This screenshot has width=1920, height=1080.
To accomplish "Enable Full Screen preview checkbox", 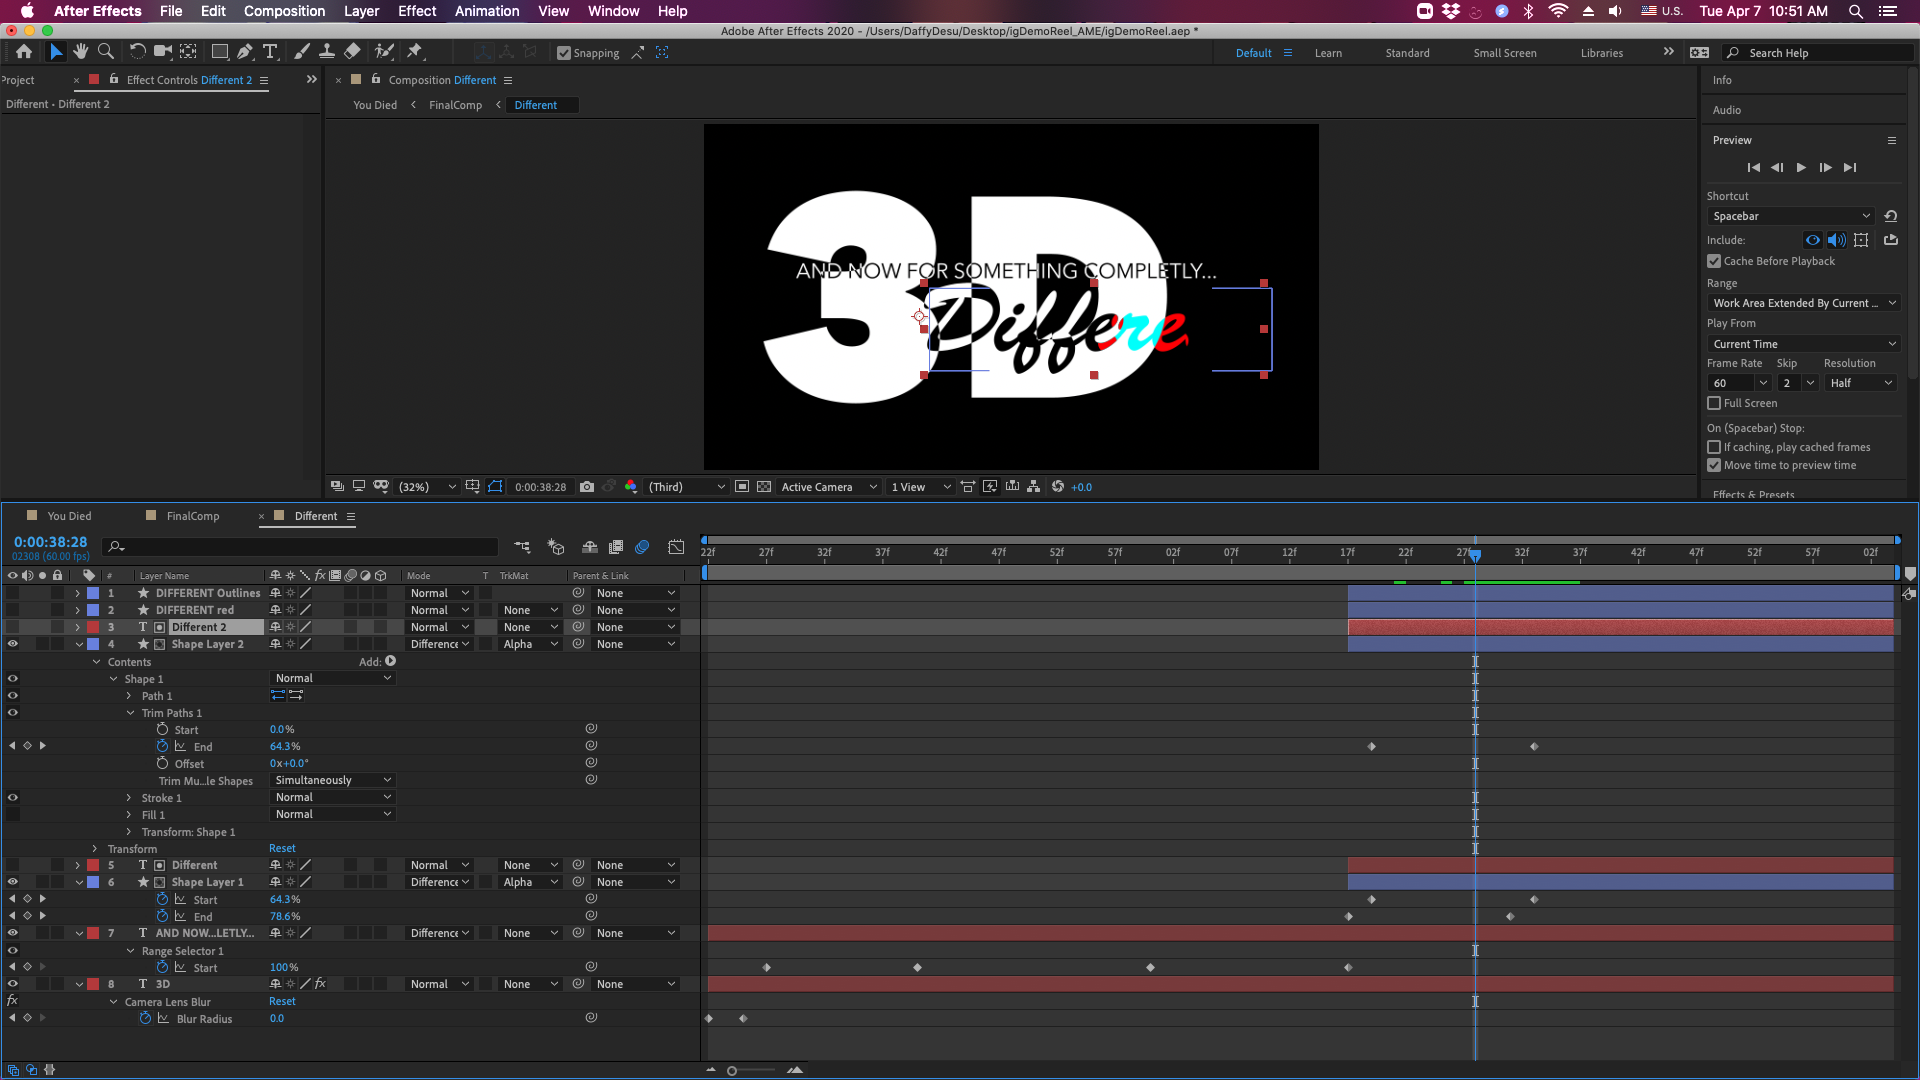I will (x=1714, y=403).
